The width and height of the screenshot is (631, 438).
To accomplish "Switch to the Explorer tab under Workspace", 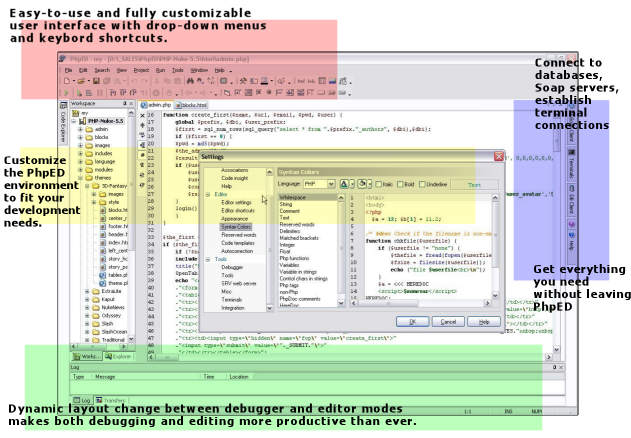I will [118, 356].
